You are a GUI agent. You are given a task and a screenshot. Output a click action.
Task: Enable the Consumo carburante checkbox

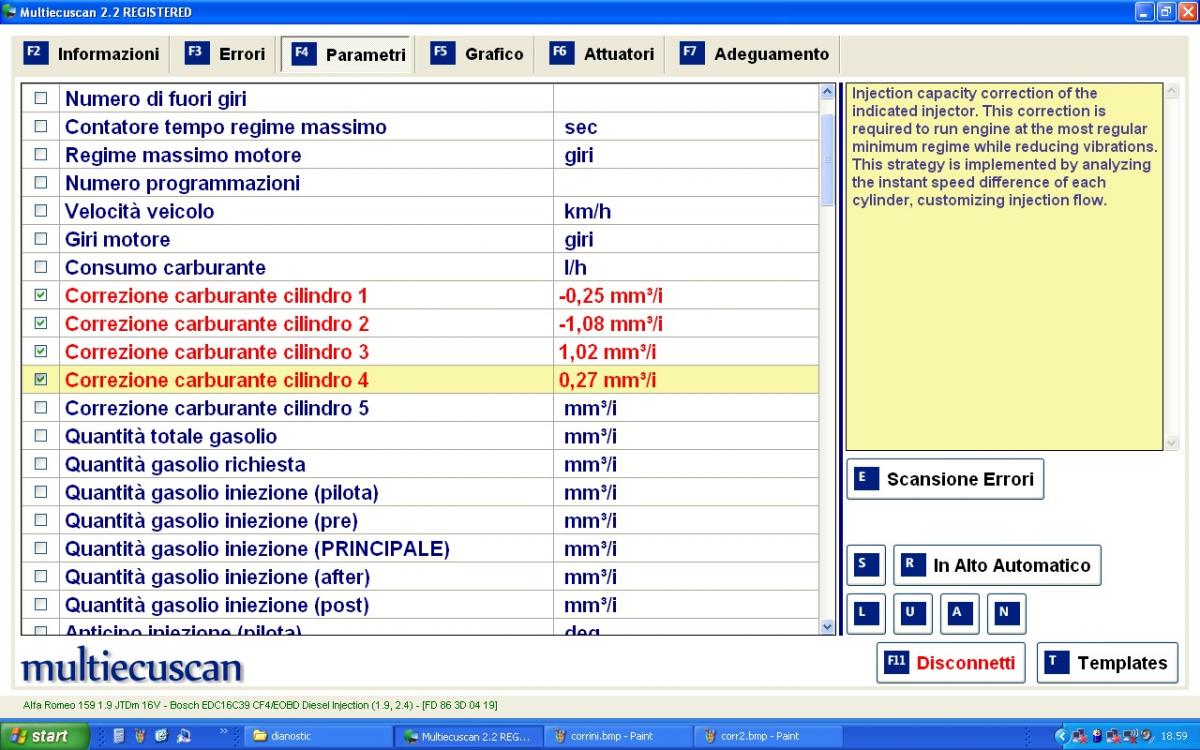coord(41,267)
